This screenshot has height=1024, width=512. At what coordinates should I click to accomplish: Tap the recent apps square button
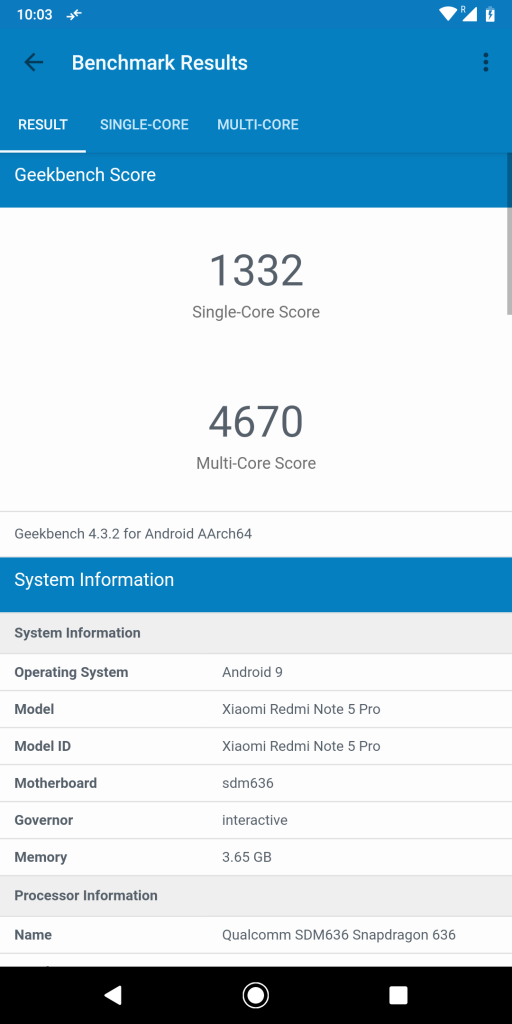pos(398,995)
